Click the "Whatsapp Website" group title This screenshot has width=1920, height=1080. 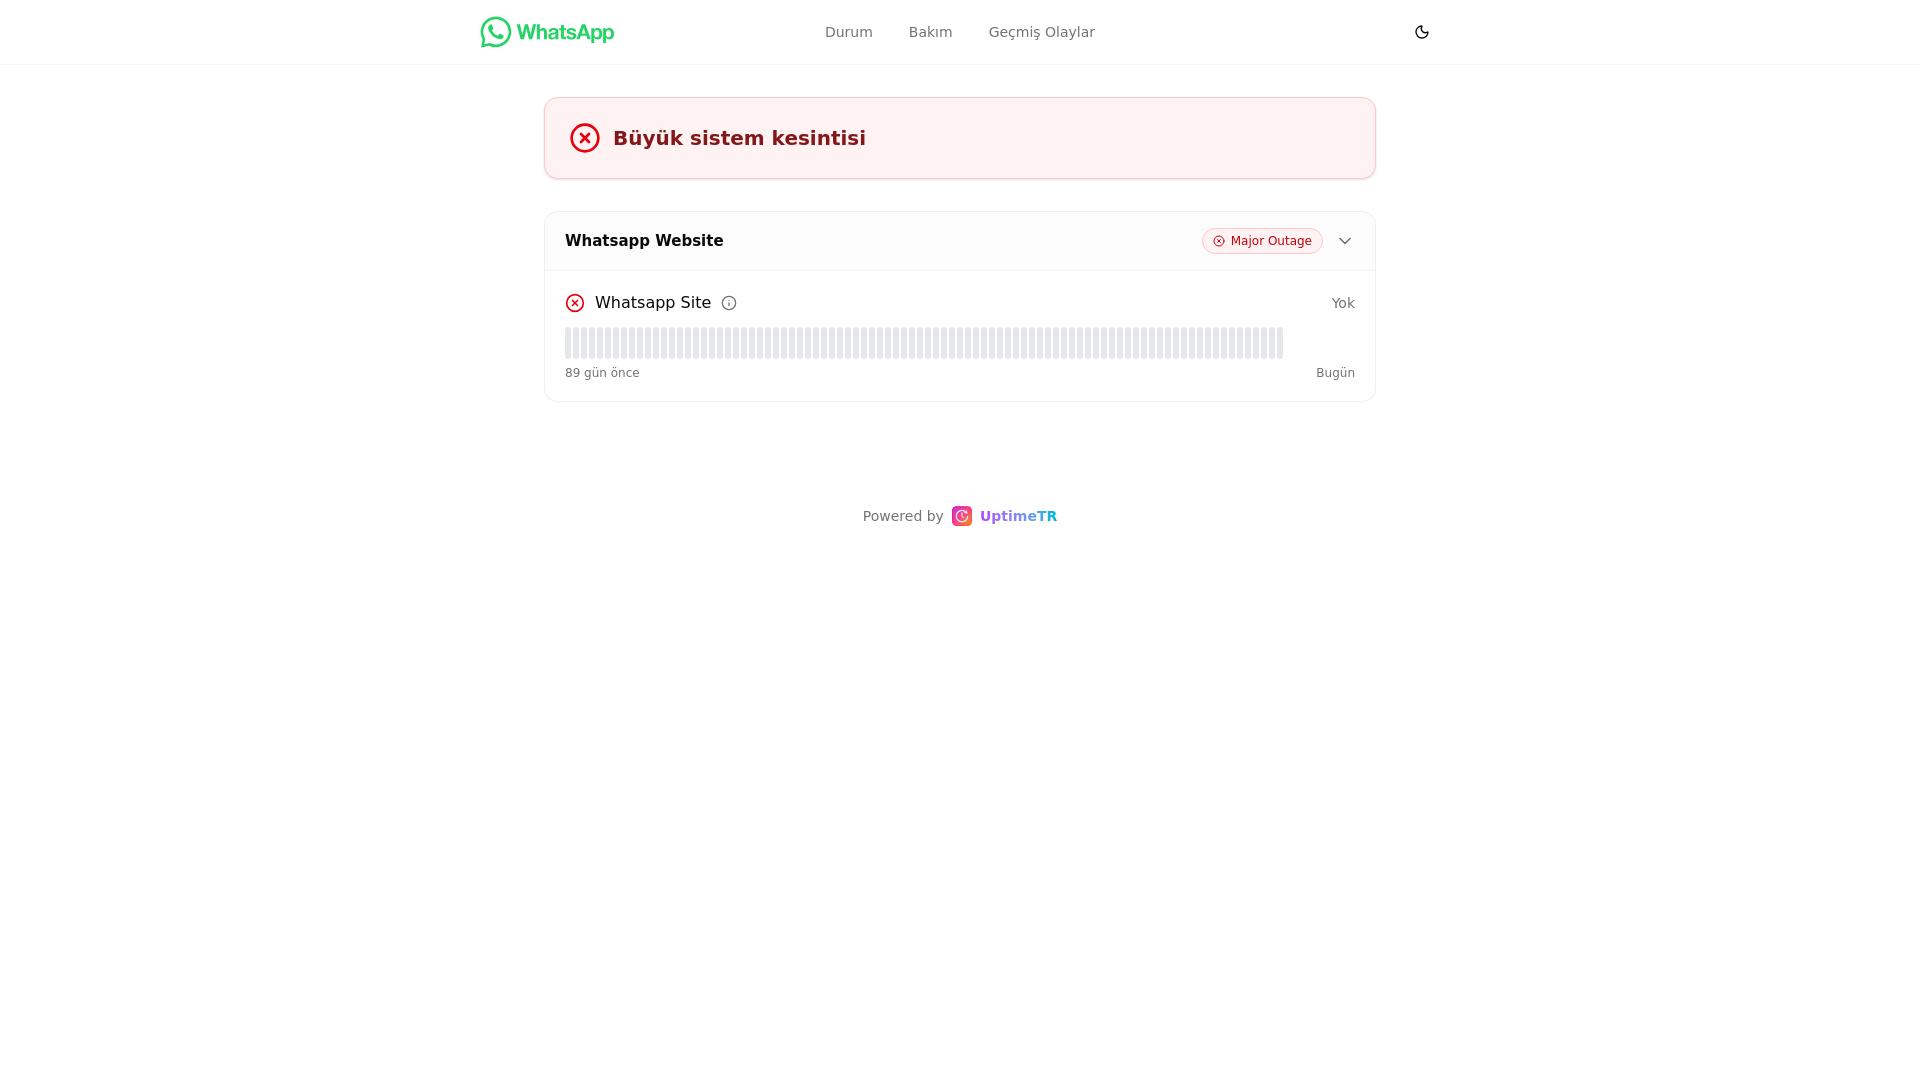pyautogui.click(x=644, y=241)
